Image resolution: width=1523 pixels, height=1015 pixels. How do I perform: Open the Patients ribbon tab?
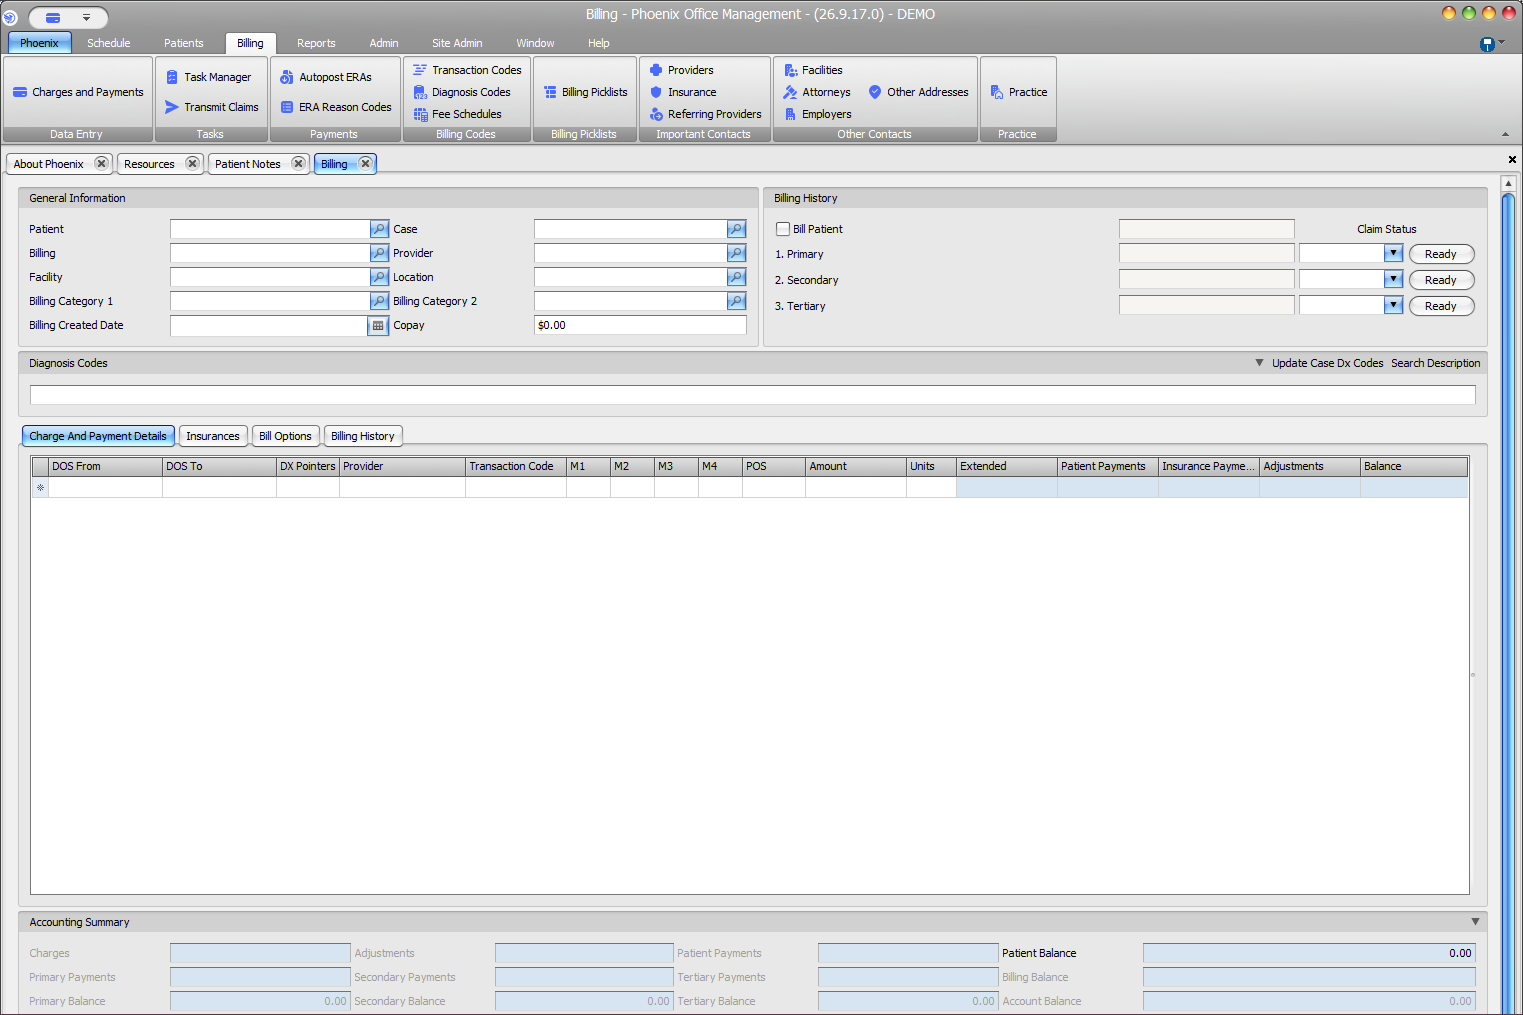click(x=184, y=43)
